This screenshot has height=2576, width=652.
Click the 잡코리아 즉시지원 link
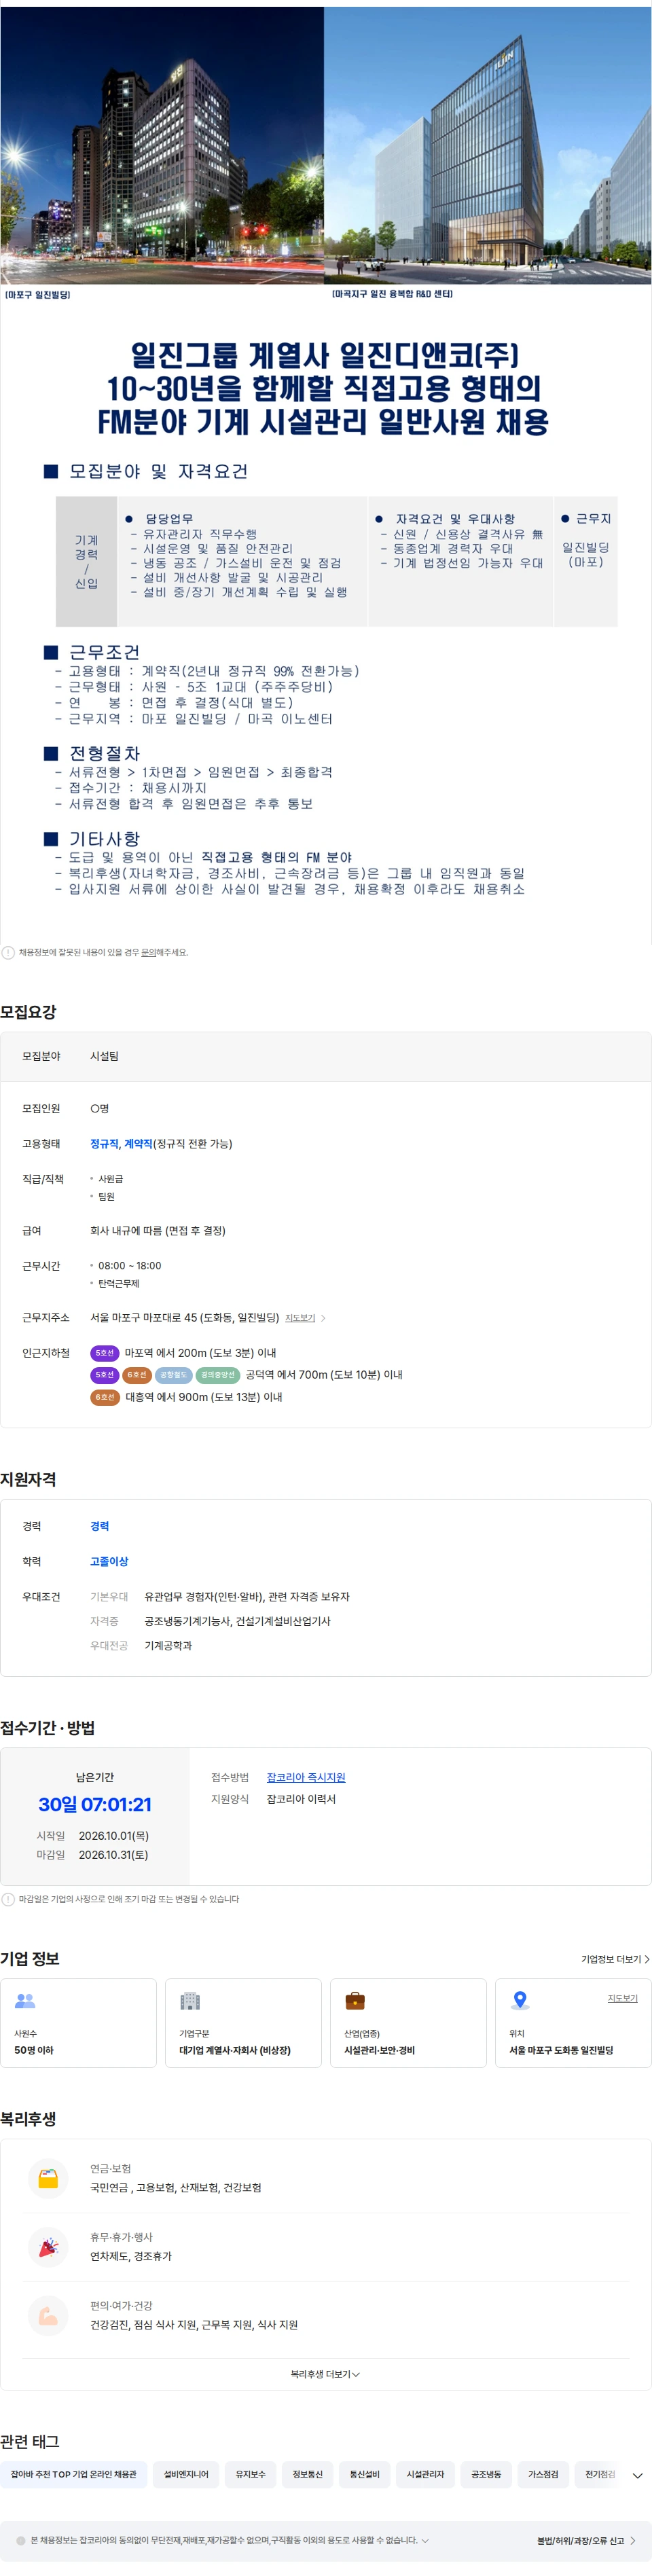point(306,1777)
